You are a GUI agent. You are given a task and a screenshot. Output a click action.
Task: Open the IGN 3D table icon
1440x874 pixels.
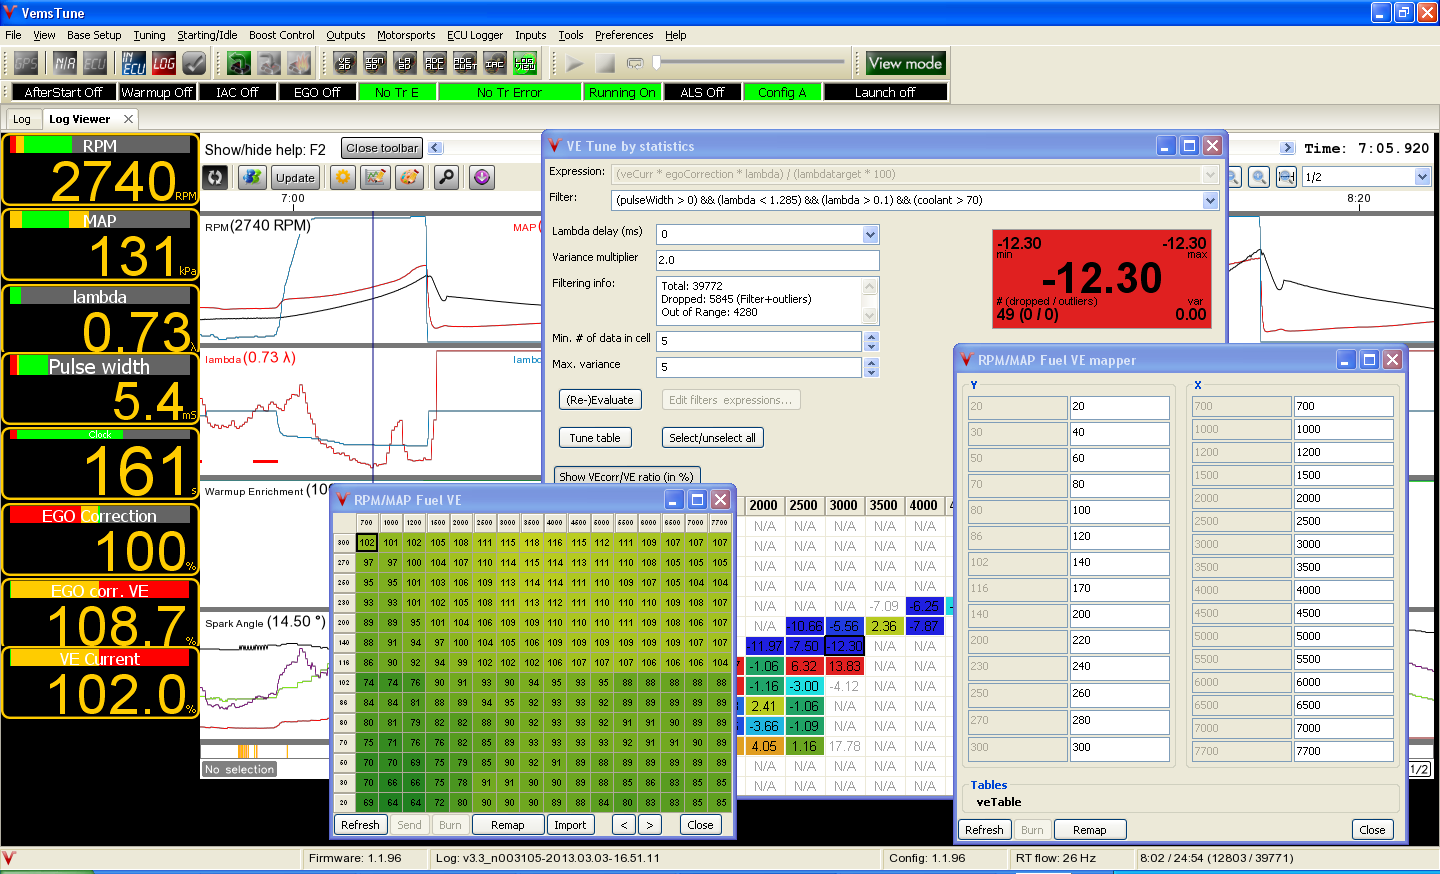375,64
